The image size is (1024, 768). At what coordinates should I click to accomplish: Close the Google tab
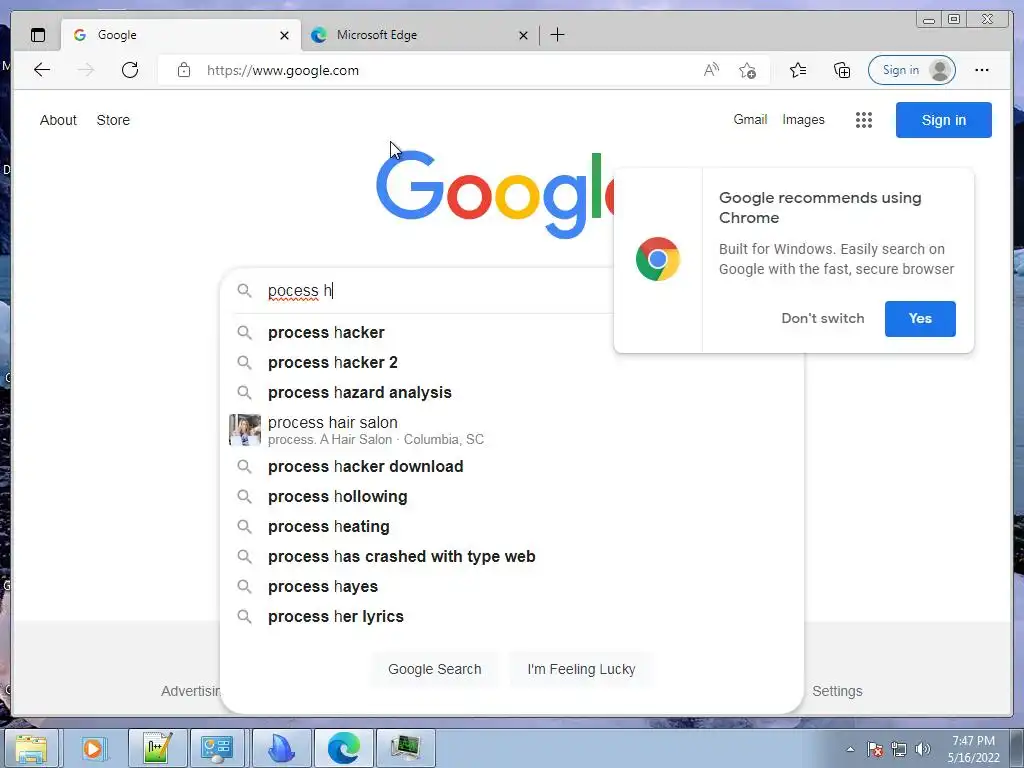[x=284, y=35]
